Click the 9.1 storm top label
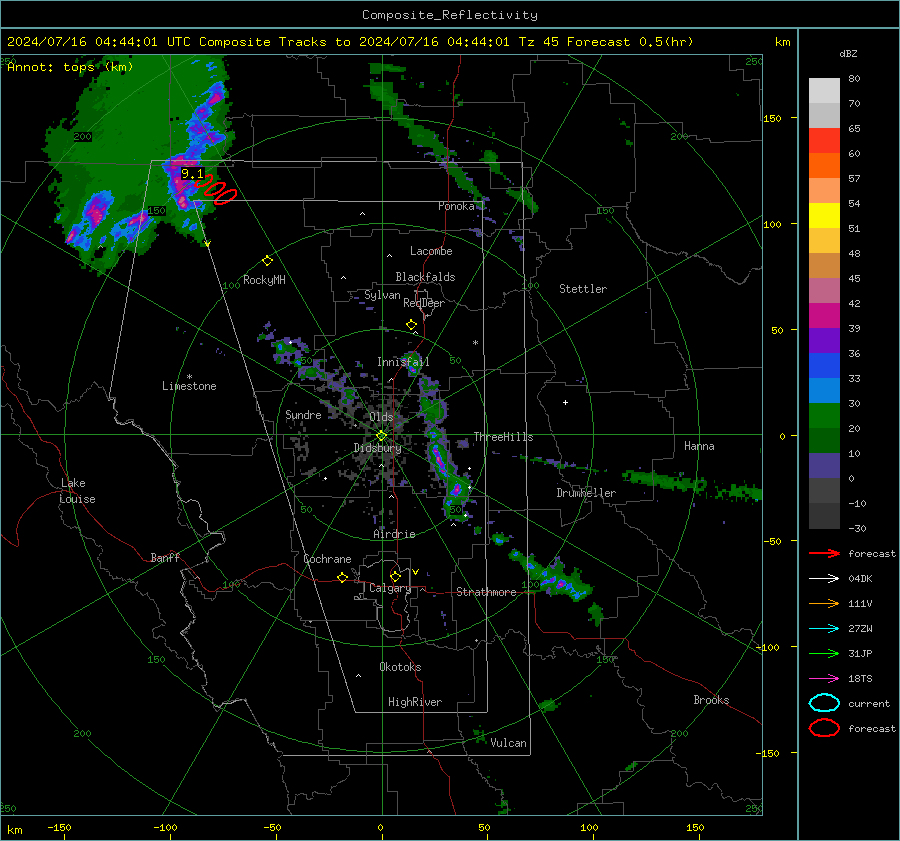This screenshot has height=841, width=900. (192, 173)
